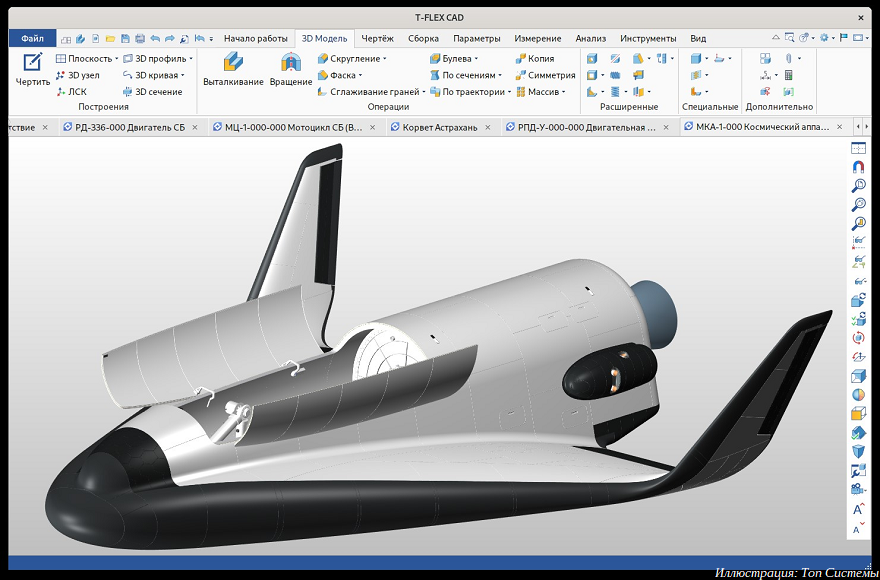The height and width of the screenshot is (580, 880).
Task: Click the camera icon in side toolbar
Action: pyautogui.click(x=858, y=490)
